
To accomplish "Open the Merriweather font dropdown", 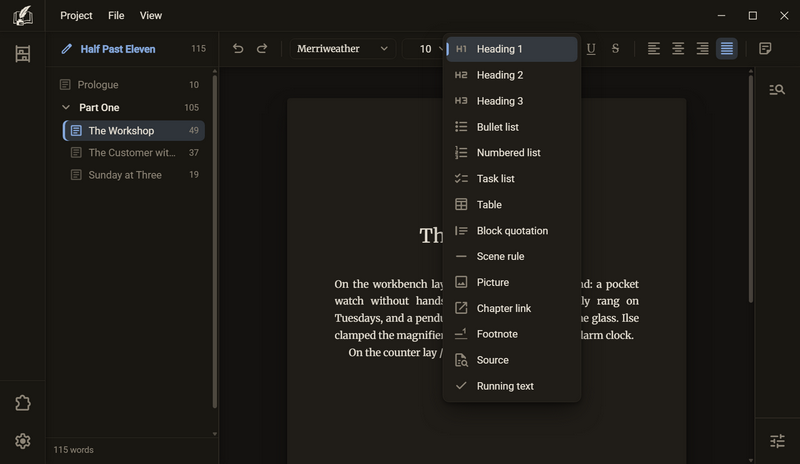I will click(342, 48).
